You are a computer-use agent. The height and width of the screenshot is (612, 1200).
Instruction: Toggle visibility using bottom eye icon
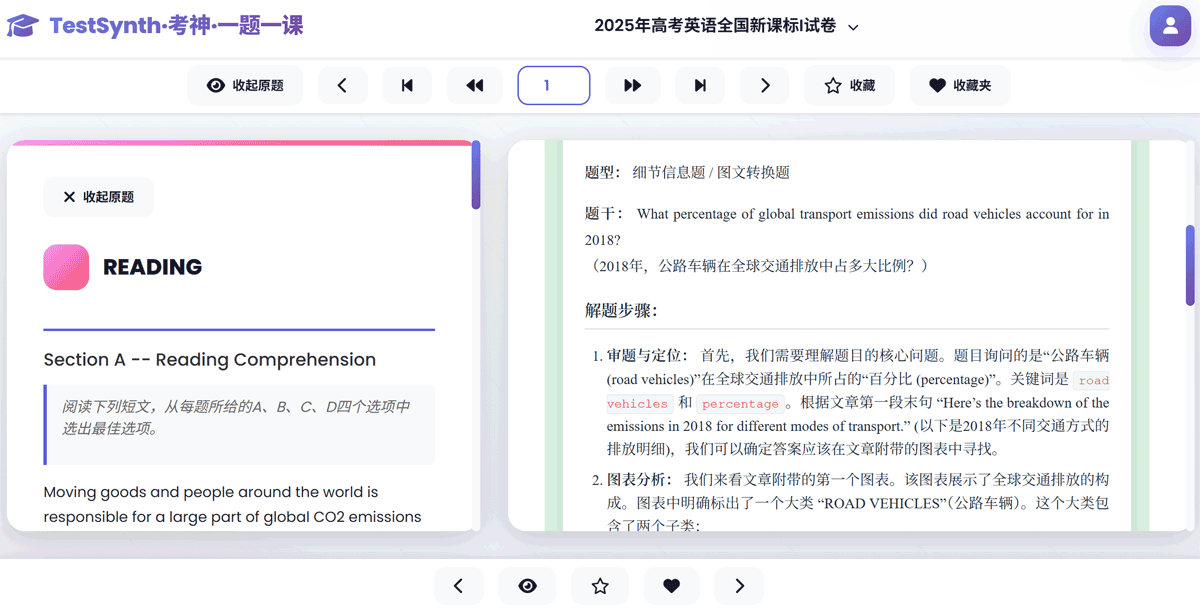(528, 586)
